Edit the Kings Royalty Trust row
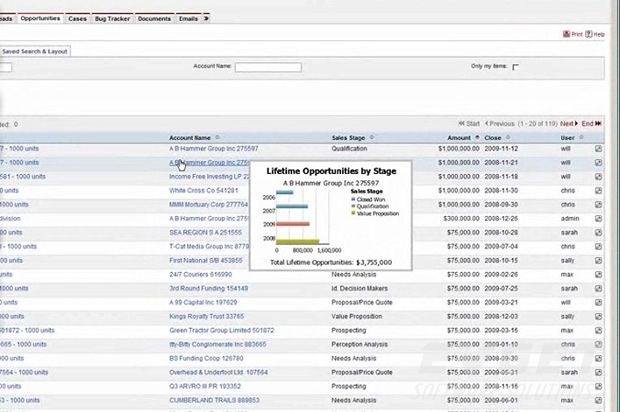Image resolution: width=620 pixels, height=412 pixels. [598, 316]
